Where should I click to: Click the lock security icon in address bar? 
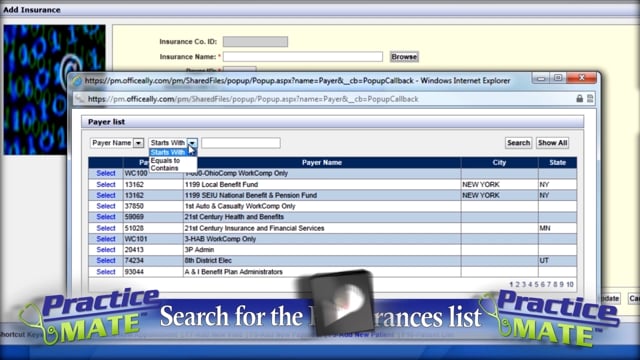(x=579, y=99)
